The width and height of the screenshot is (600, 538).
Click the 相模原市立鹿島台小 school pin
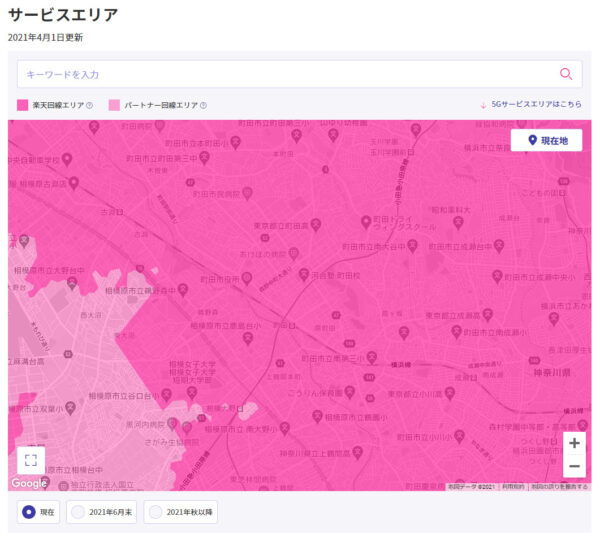[x=248, y=338]
